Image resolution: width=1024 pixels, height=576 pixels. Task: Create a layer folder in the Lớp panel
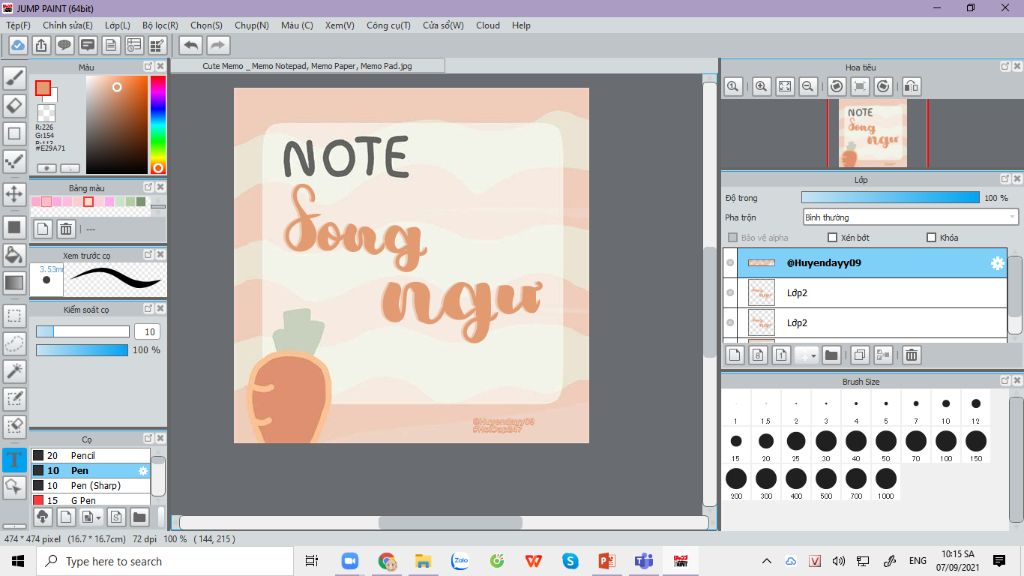[x=831, y=355]
